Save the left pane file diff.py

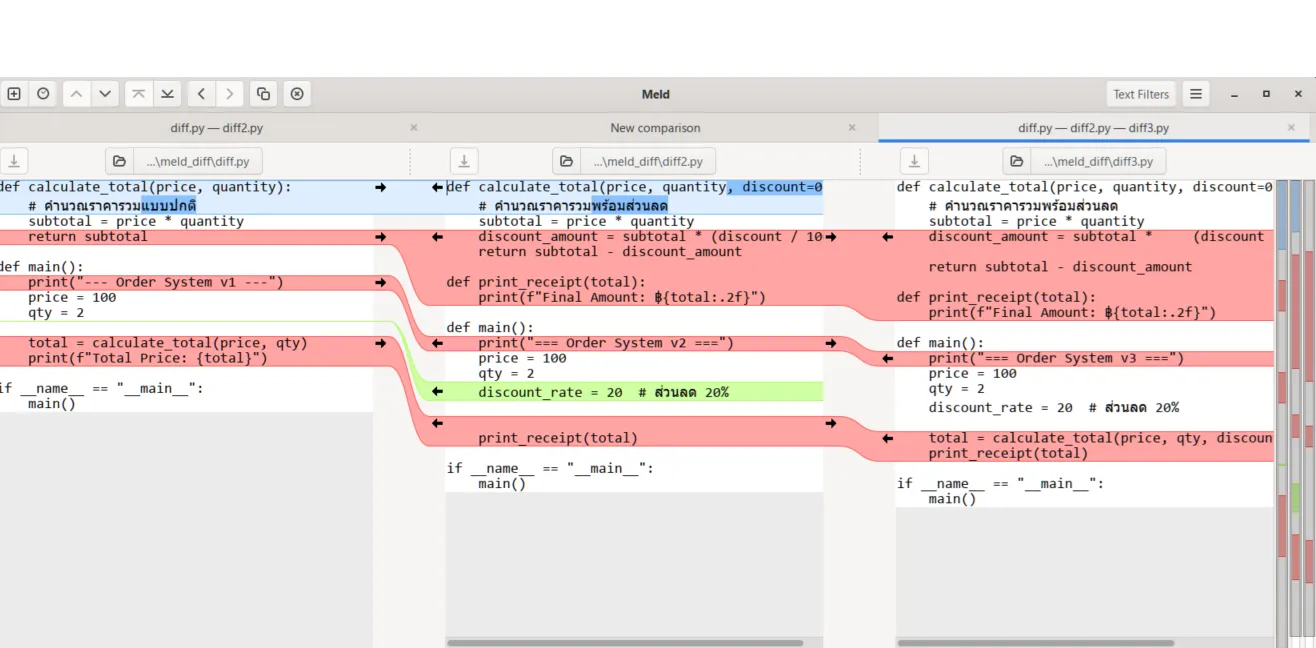14,161
